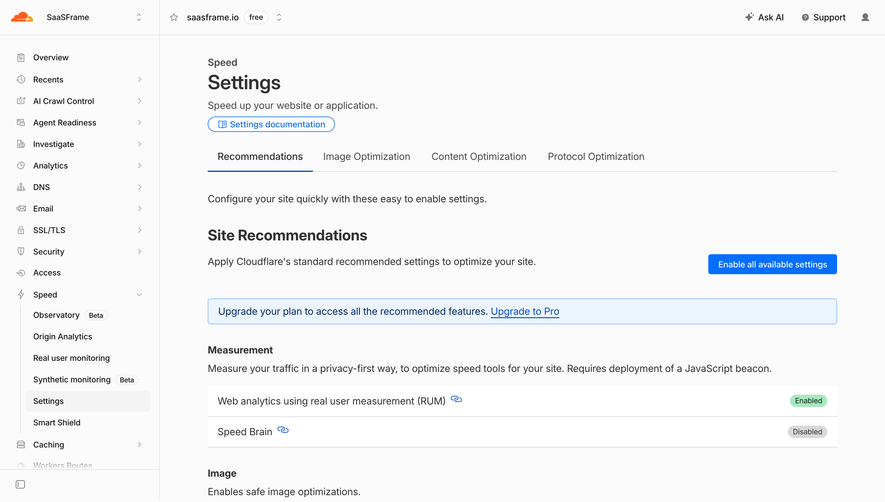Click the Ask AI sparkle icon
Screen dimensions: 885x502
point(749,17)
